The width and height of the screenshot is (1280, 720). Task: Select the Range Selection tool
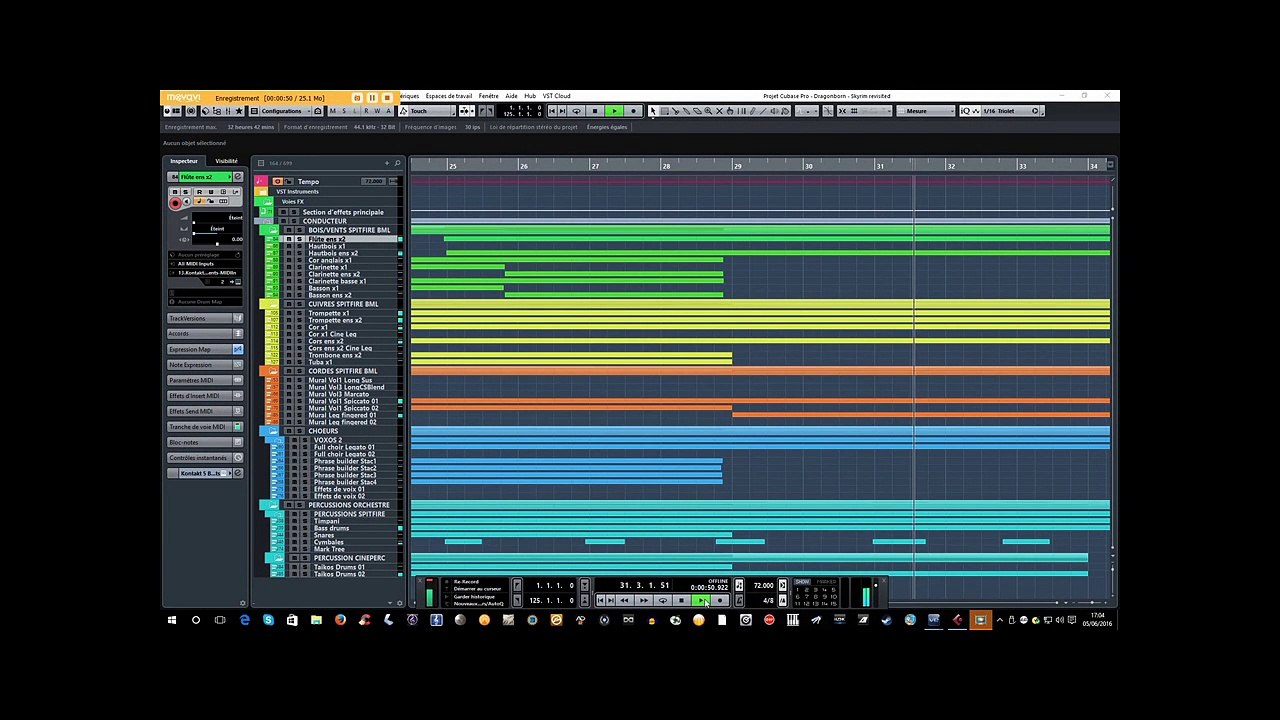click(663, 111)
